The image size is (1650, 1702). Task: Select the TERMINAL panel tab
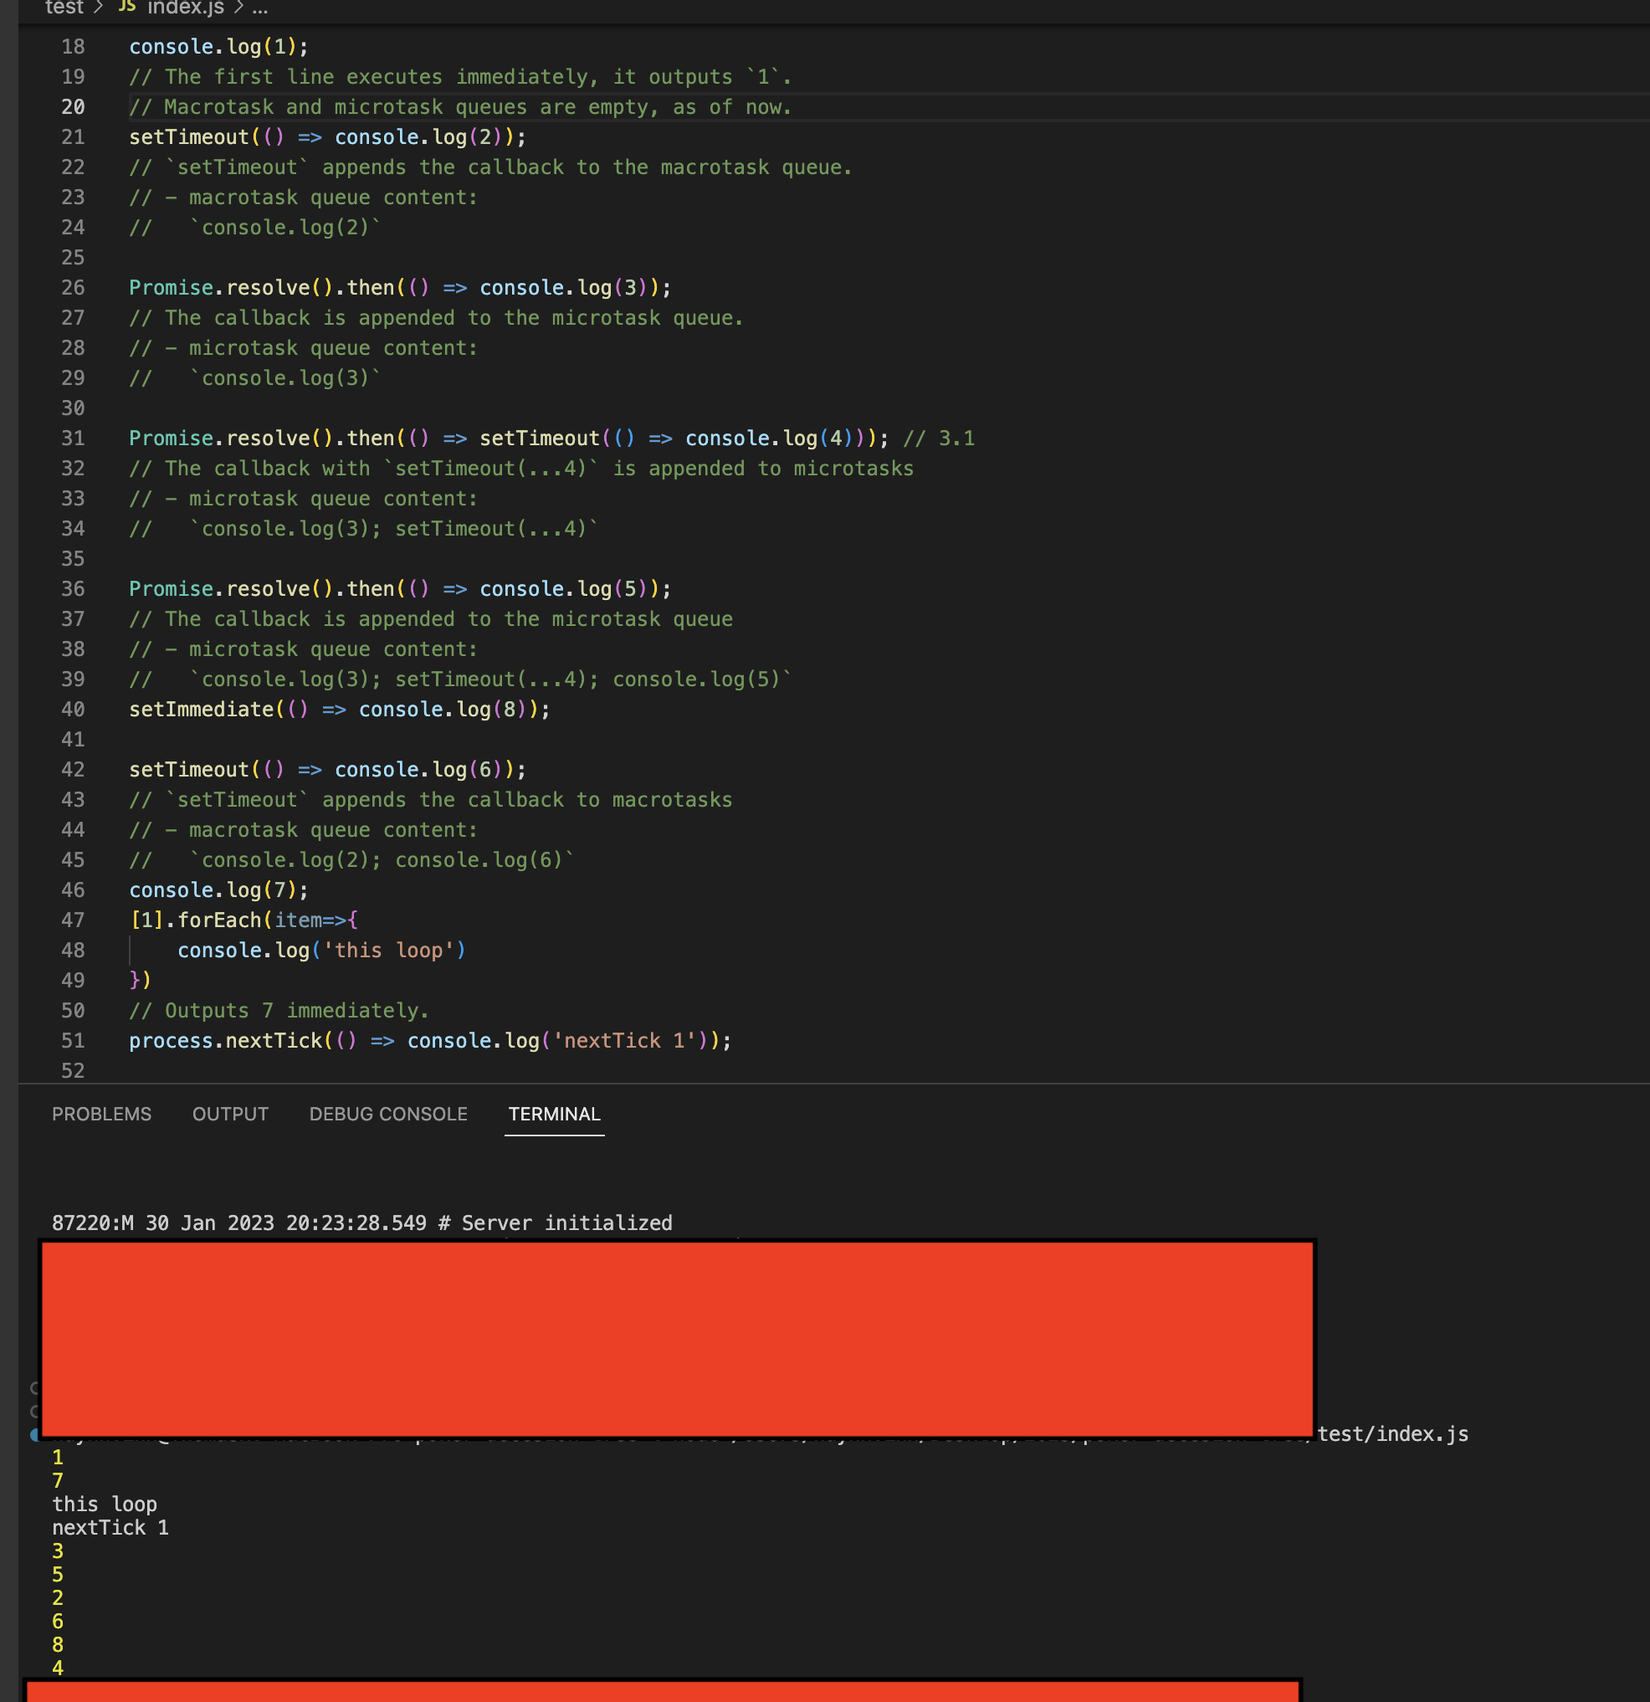click(554, 1114)
